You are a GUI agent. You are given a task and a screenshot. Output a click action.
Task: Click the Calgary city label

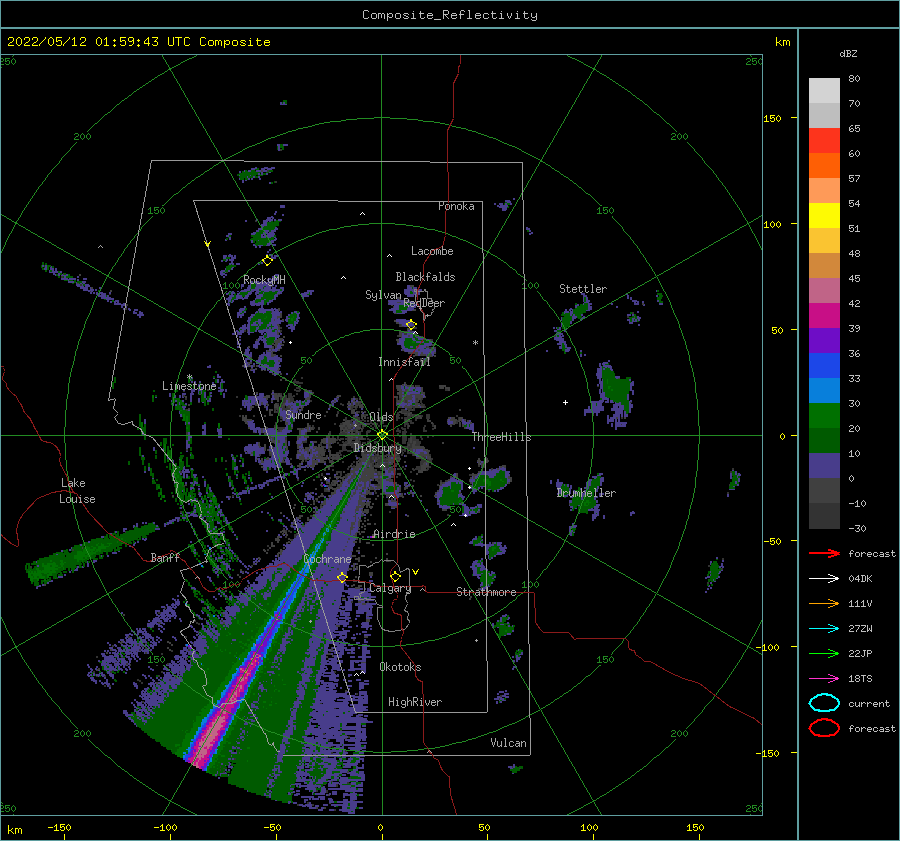tap(390, 588)
